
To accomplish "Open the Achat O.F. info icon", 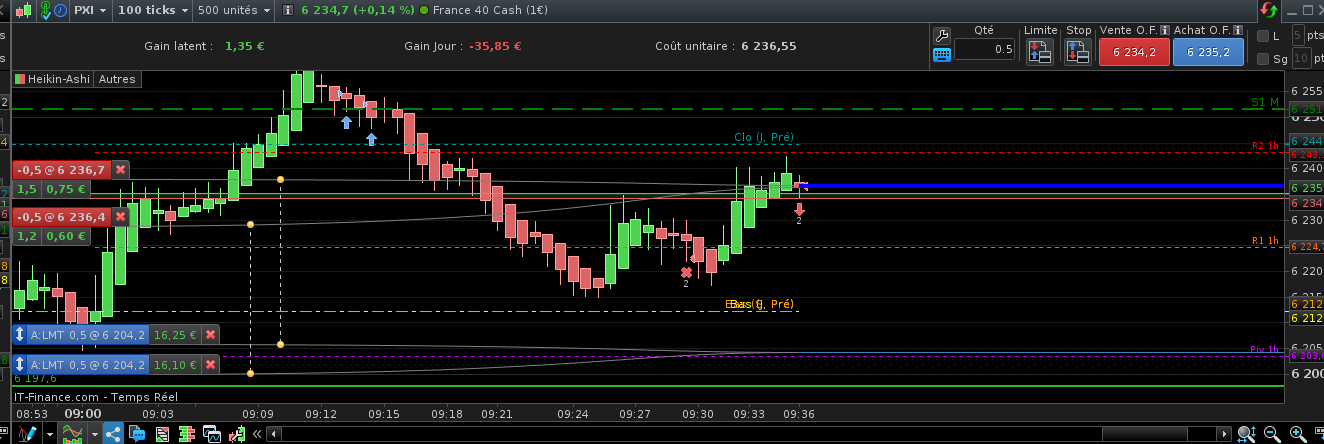I will [1238, 30].
